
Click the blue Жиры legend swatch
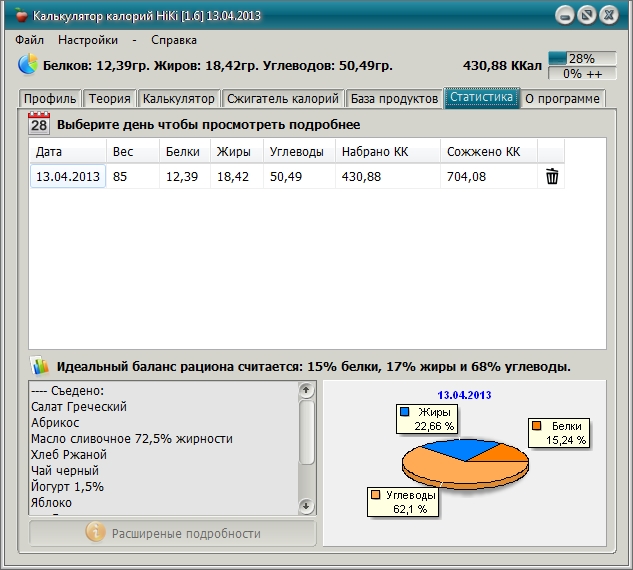[405, 411]
